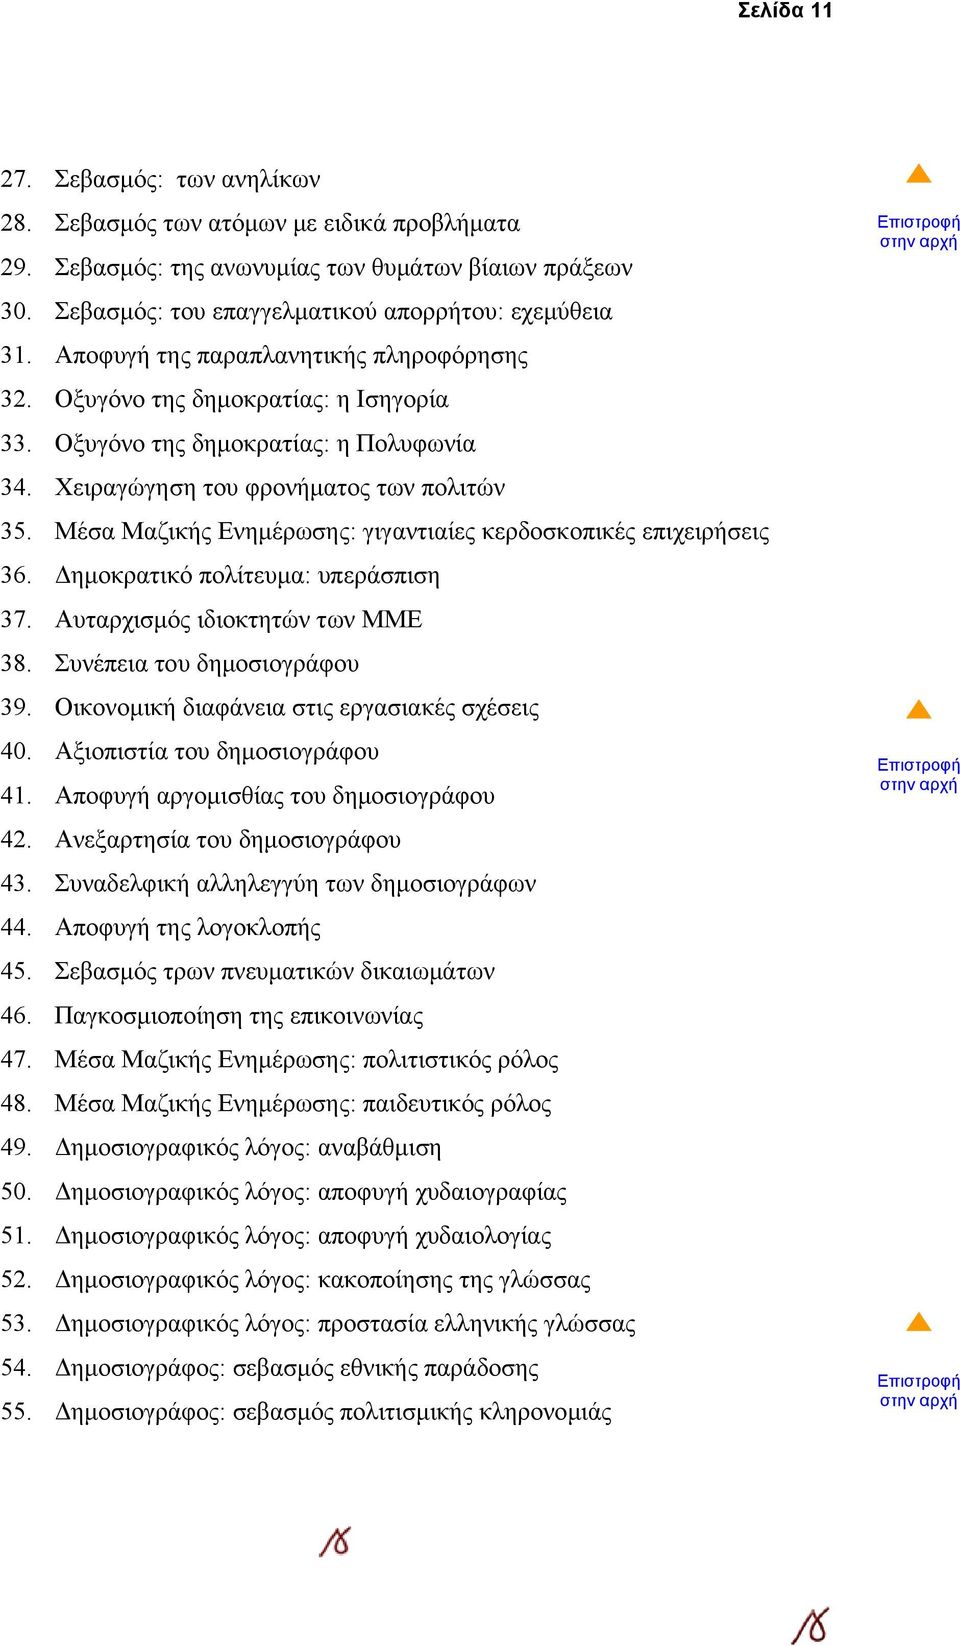Image resolution: width=960 pixels, height=1646 pixels.
Task: Select entry 27 'Σεβασμός: των ανηλίκων'
Action: tap(187, 180)
